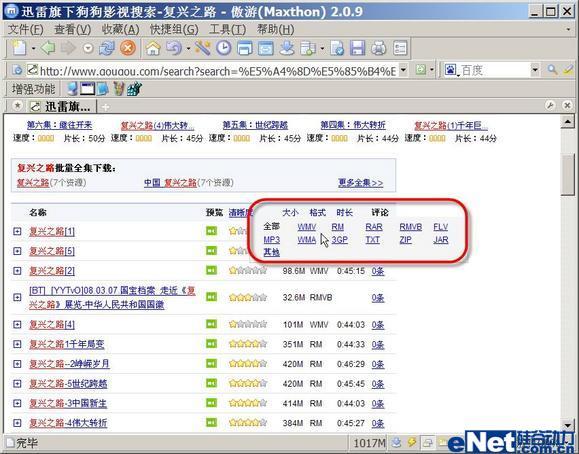Viewport: 579px width, 454px height.
Task: Open the 0条 comments link for 复兴之路[4]
Action: click(378, 325)
